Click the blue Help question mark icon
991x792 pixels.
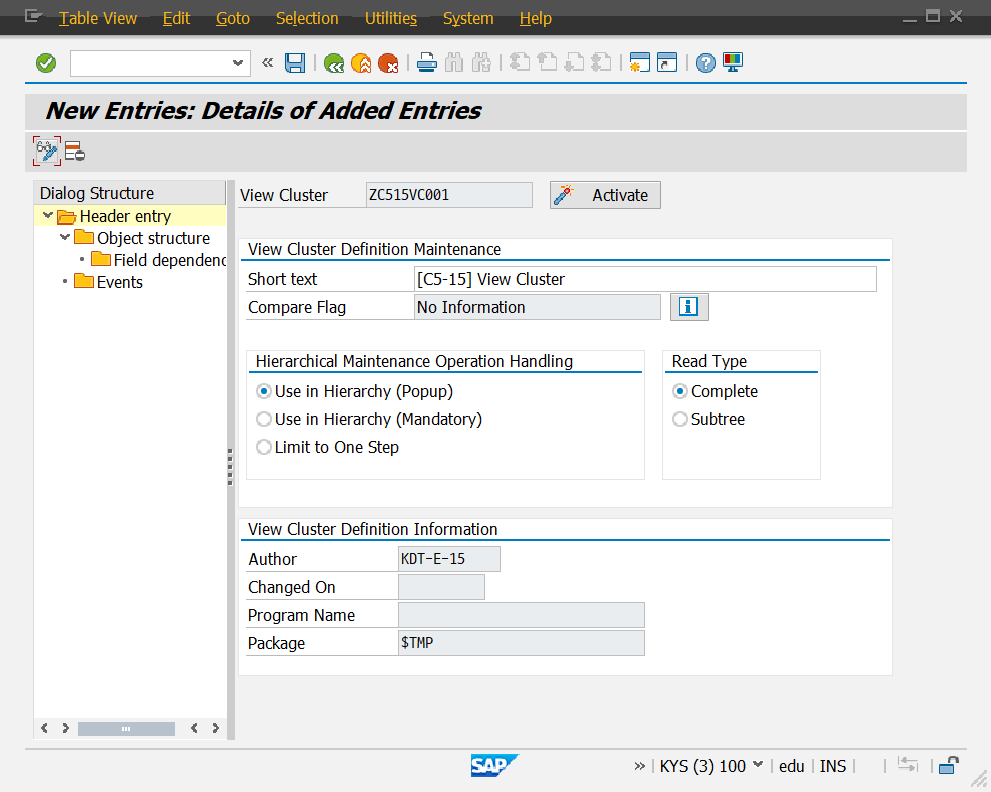[705, 63]
